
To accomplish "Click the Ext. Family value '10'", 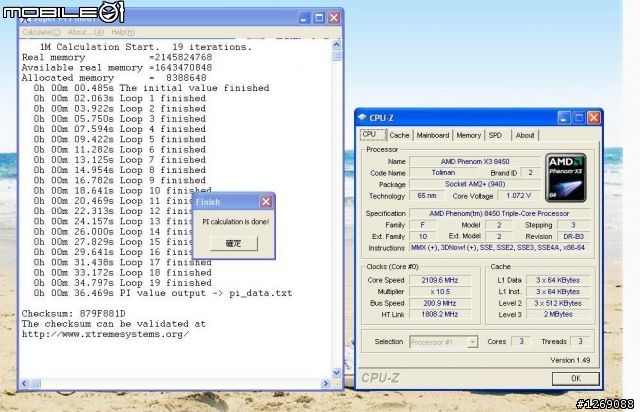I will coord(422,236).
